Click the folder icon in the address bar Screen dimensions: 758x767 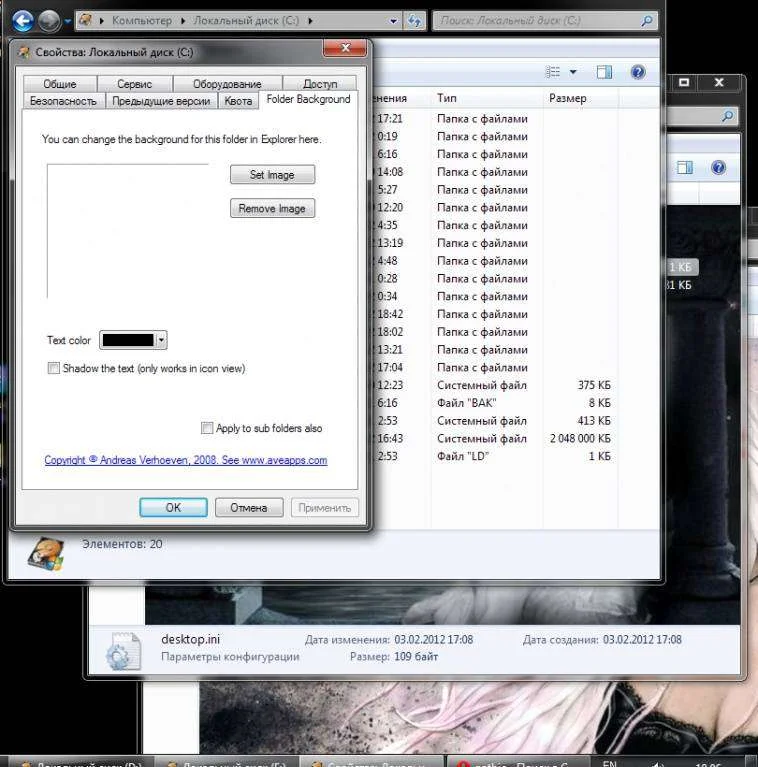click(86, 21)
